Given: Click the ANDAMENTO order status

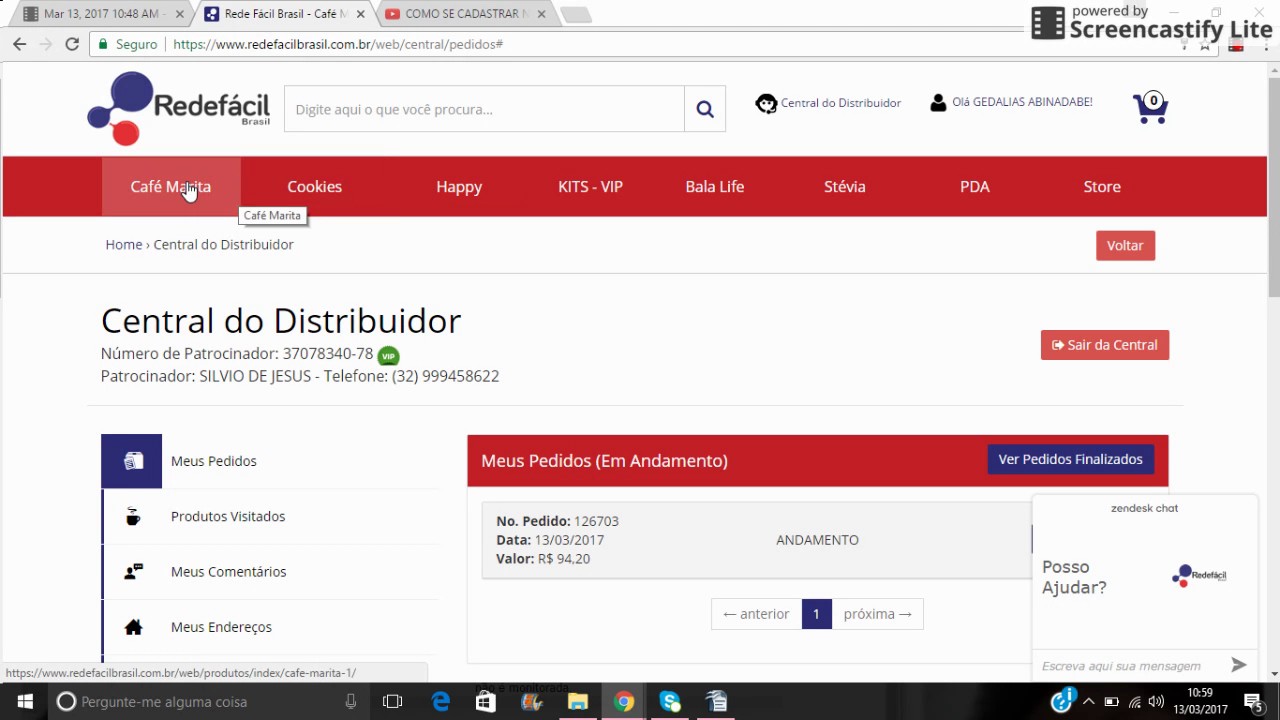Looking at the screenshot, I should [817, 540].
